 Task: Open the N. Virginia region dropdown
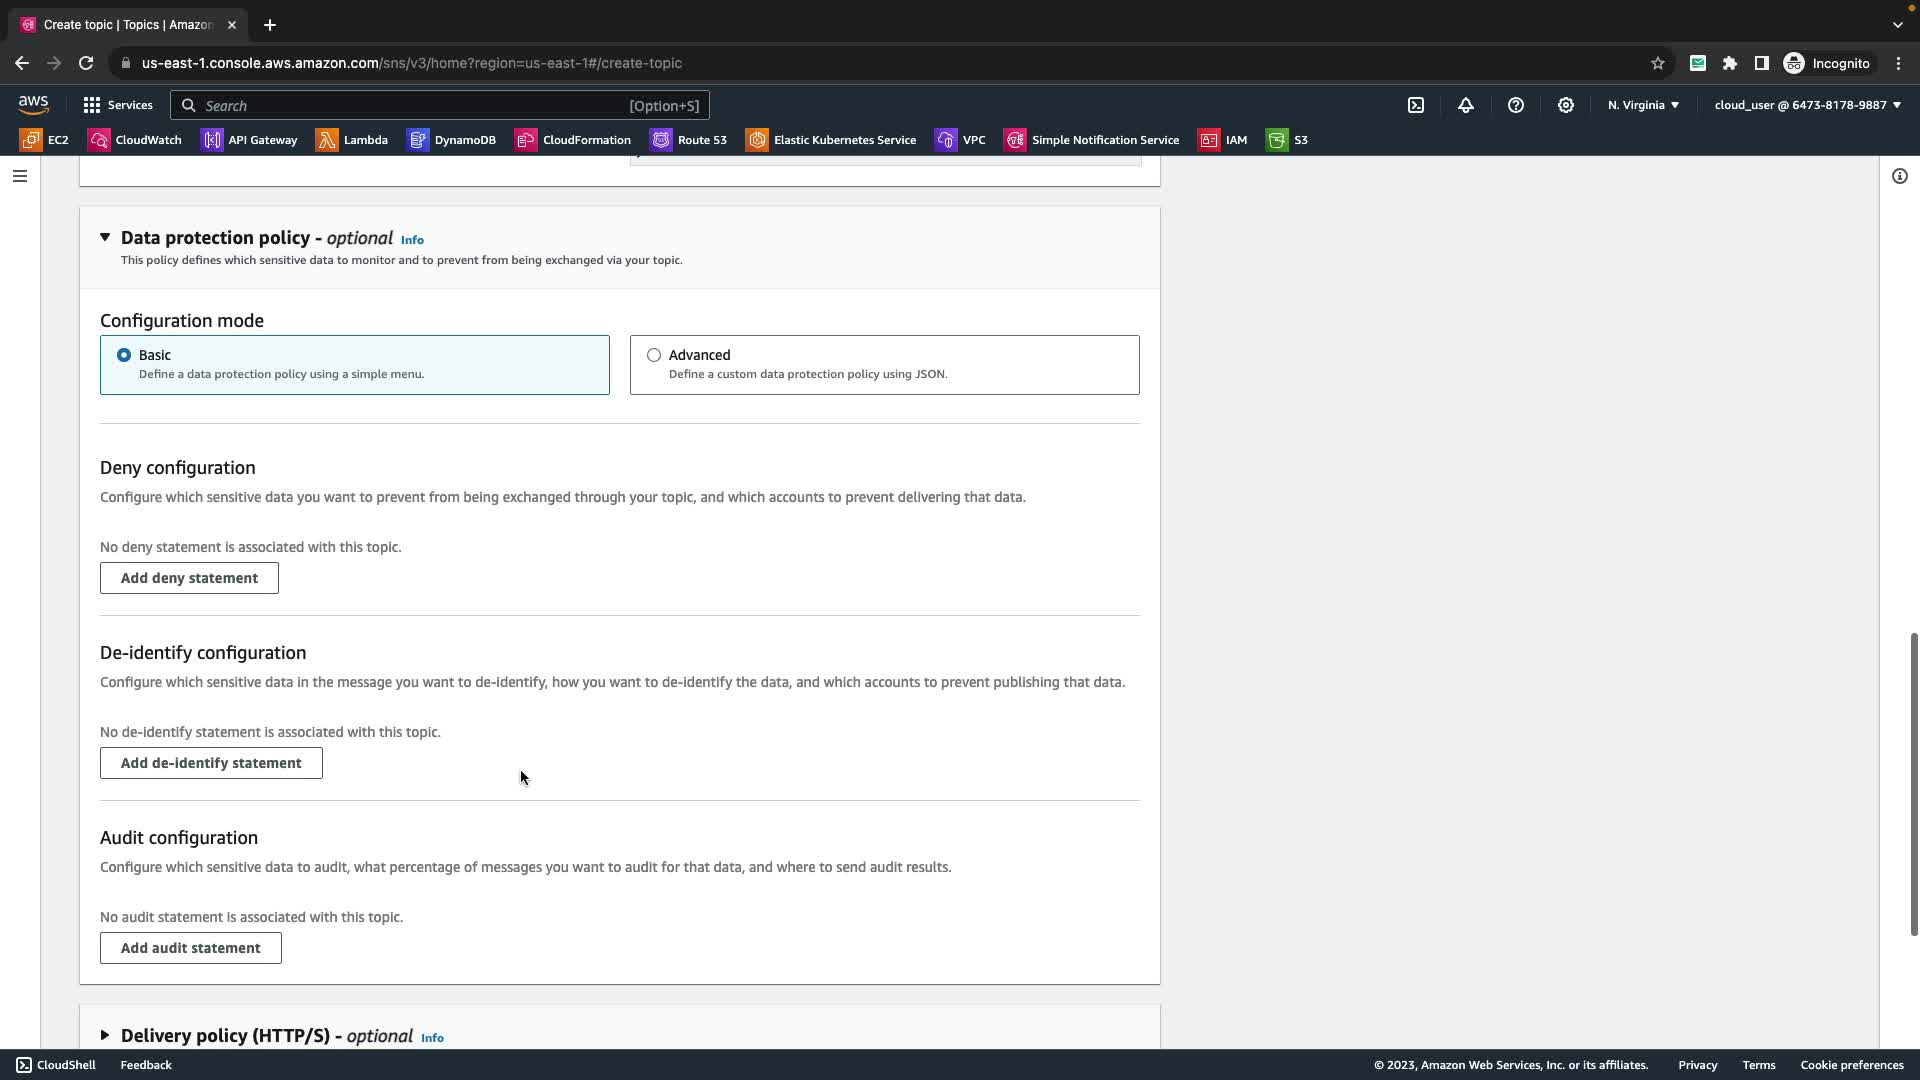tap(1643, 105)
